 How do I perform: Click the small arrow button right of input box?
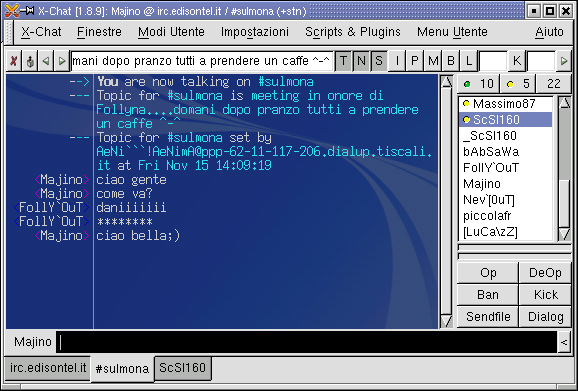coord(564,342)
